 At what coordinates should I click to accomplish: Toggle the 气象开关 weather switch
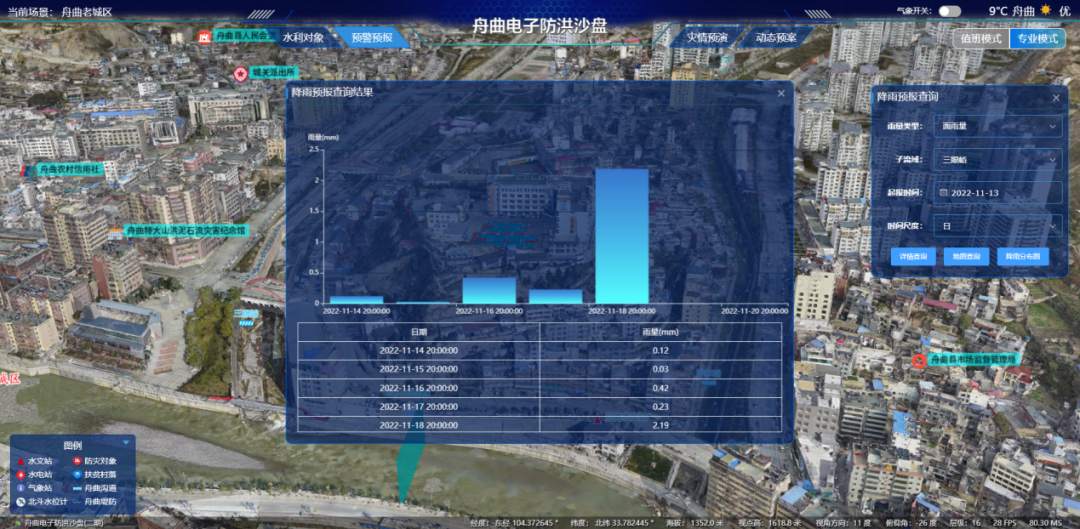(x=948, y=11)
